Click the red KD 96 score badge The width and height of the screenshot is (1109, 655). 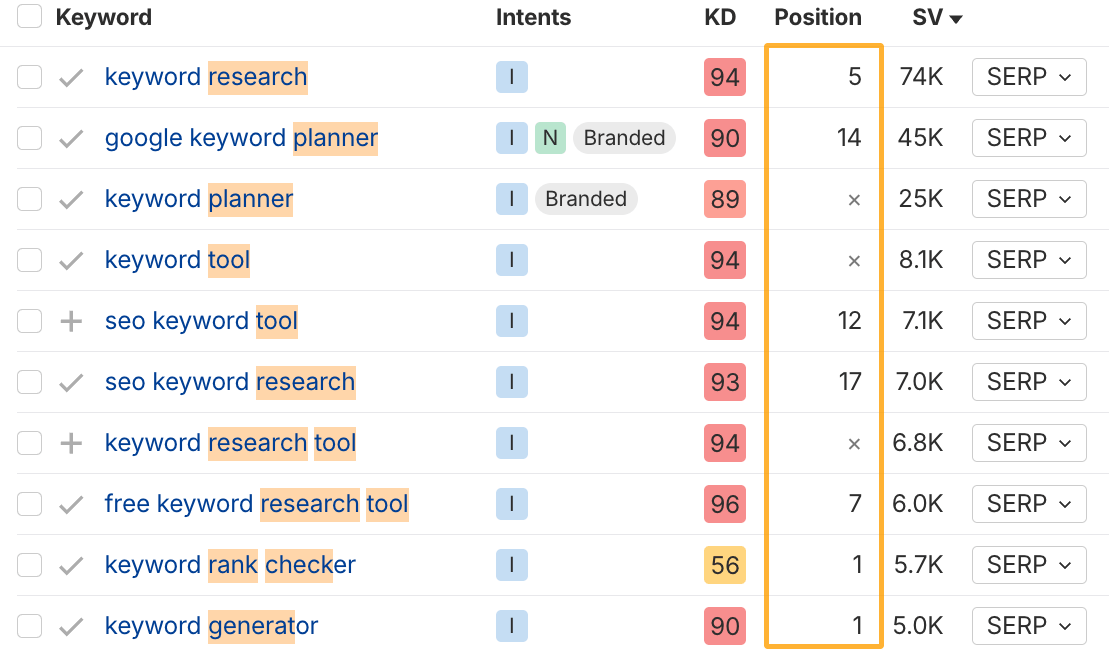click(x=724, y=504)
